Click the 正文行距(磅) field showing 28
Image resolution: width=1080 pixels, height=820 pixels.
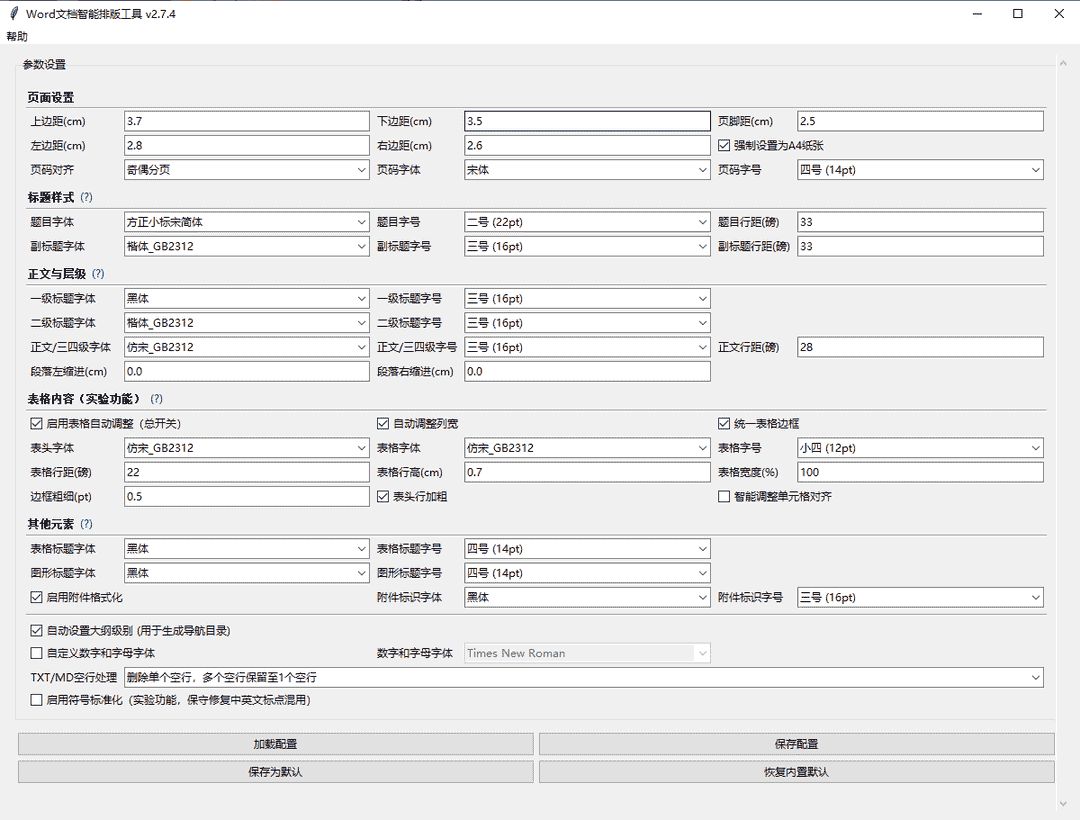(x=920, y=347)
